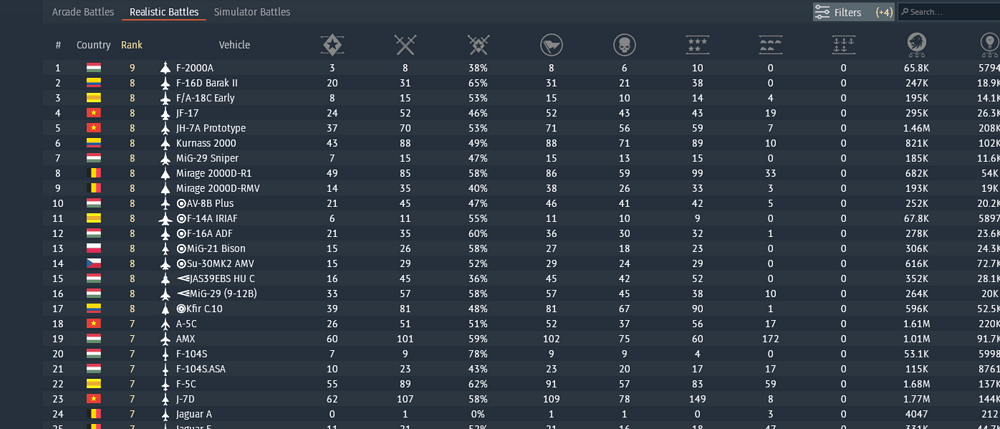Click the ground kills column icon
The width and height of the screenshot is (1000, 429).
(x=770, y=44)
